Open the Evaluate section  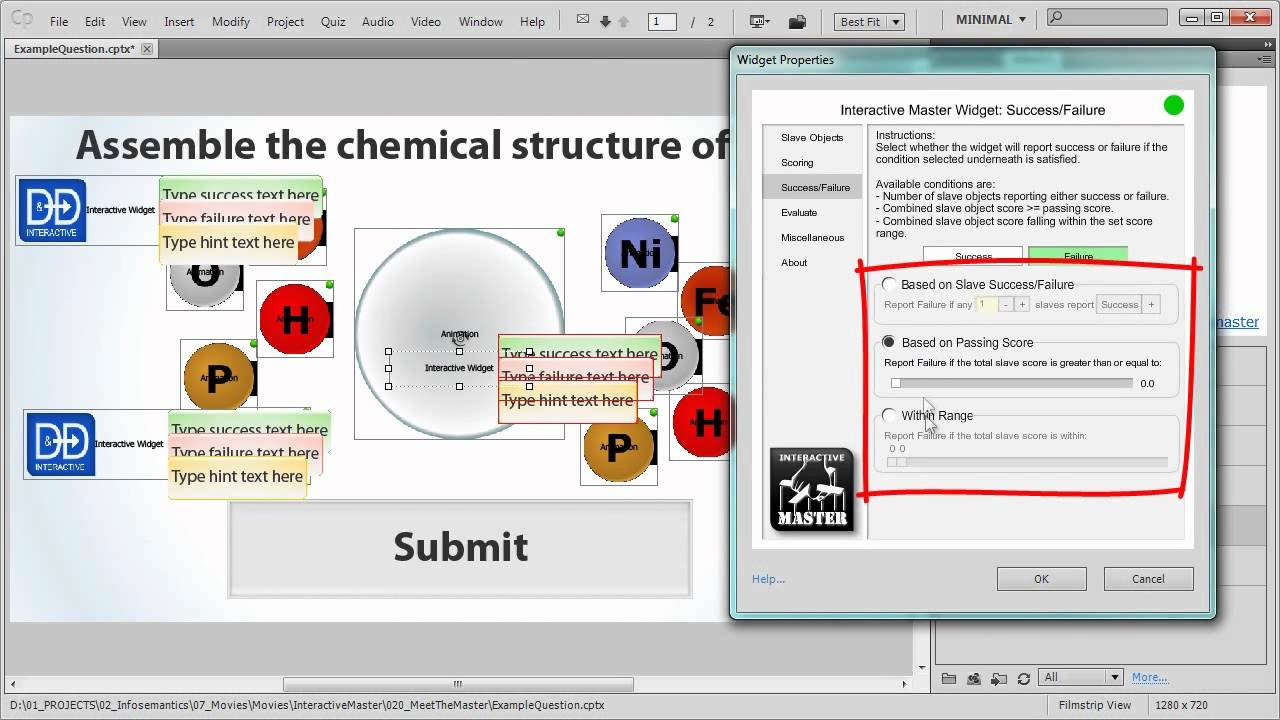[x=812, y=212]
